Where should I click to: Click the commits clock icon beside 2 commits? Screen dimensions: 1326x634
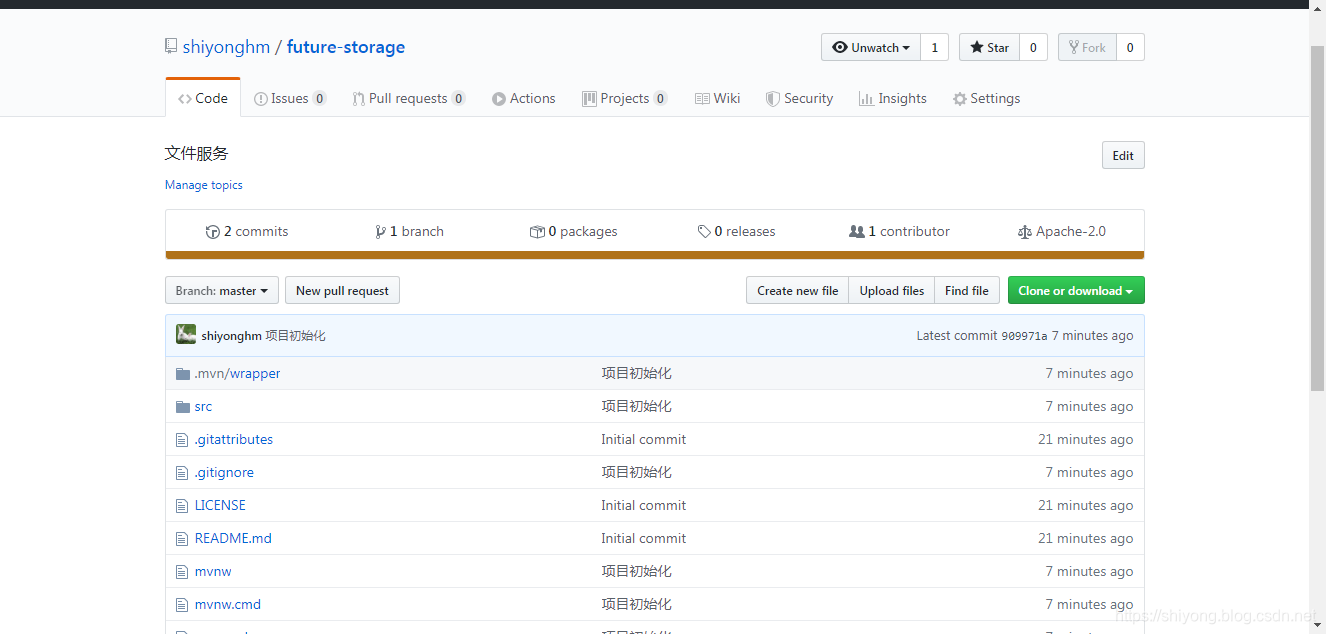[x=212, y=231]
